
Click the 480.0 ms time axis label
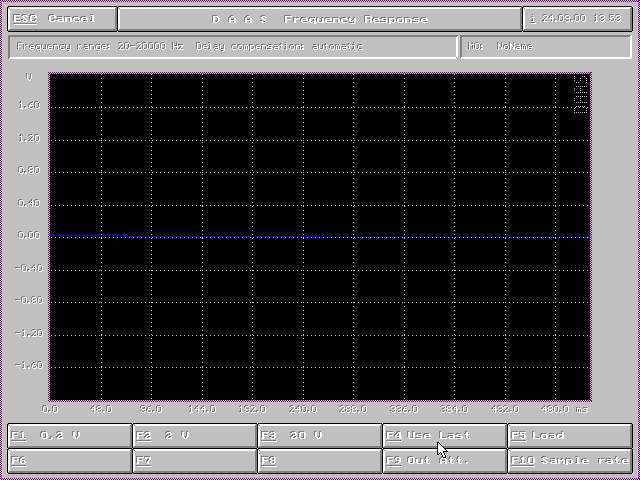560,409
